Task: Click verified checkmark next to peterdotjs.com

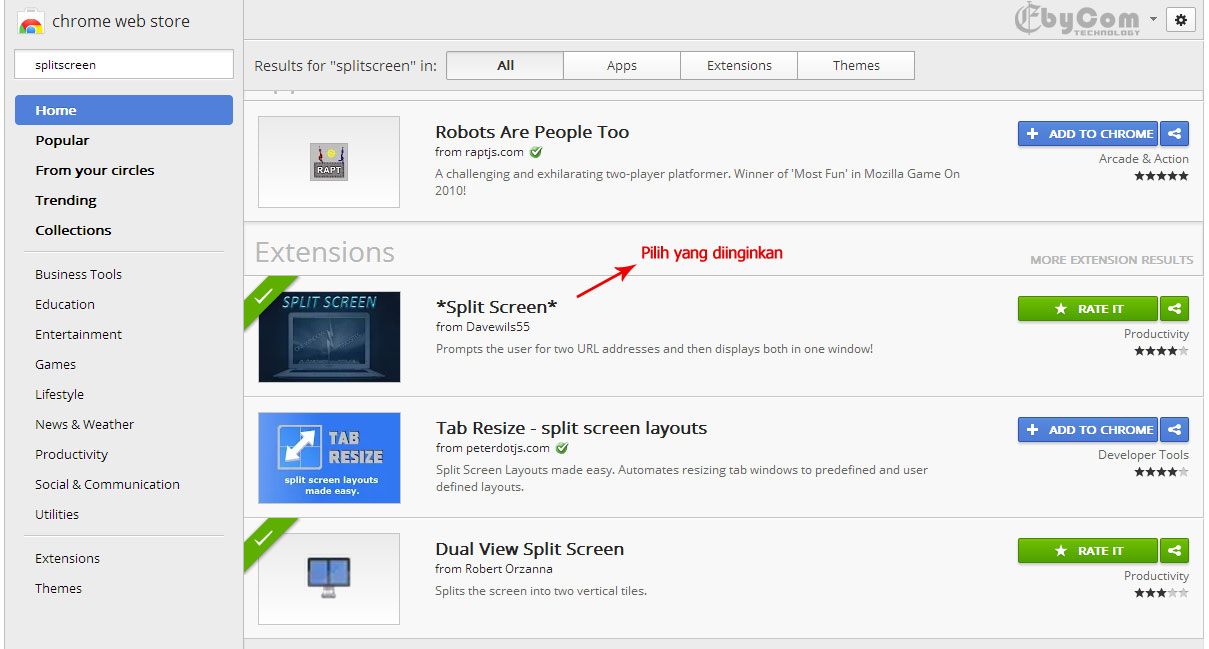Action: [x=562, y=448]
